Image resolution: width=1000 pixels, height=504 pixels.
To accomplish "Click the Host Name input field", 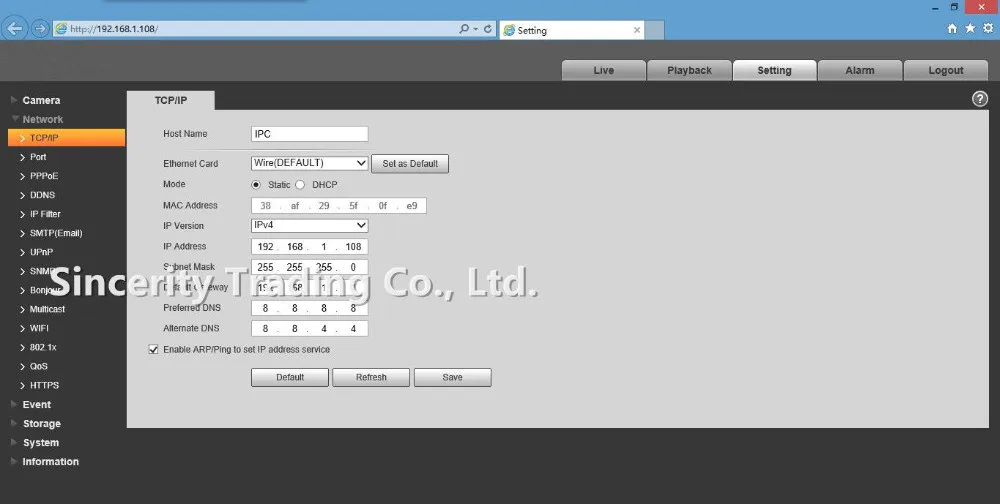I will [309, 134].
